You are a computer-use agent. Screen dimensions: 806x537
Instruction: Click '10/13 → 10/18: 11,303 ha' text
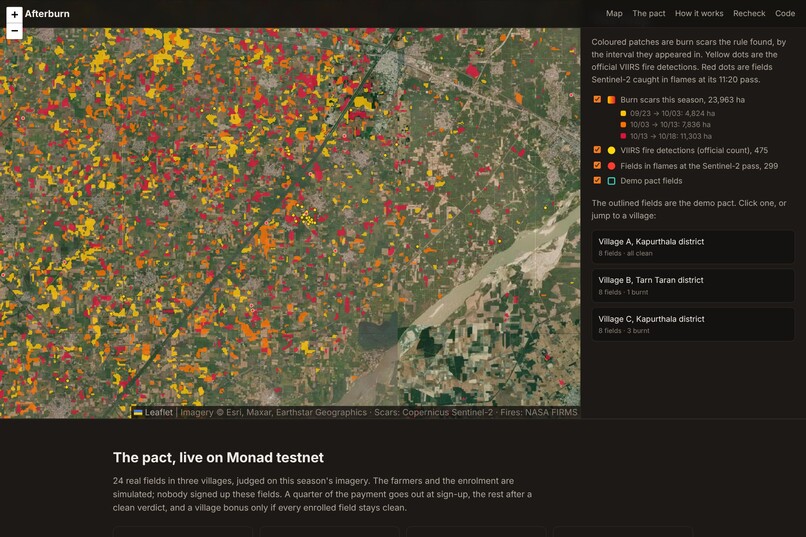671,136
